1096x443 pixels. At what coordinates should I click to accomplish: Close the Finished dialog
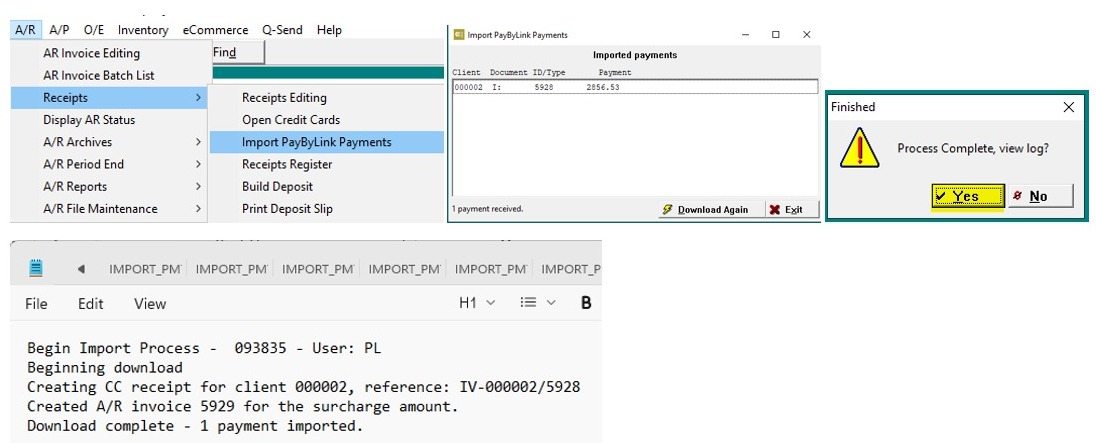point(1069,107)
